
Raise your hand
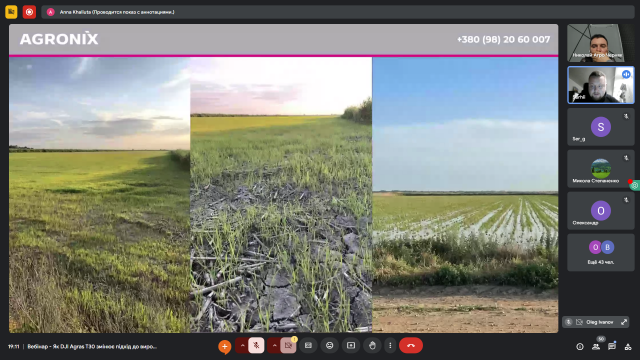click(x=372, y=346)
